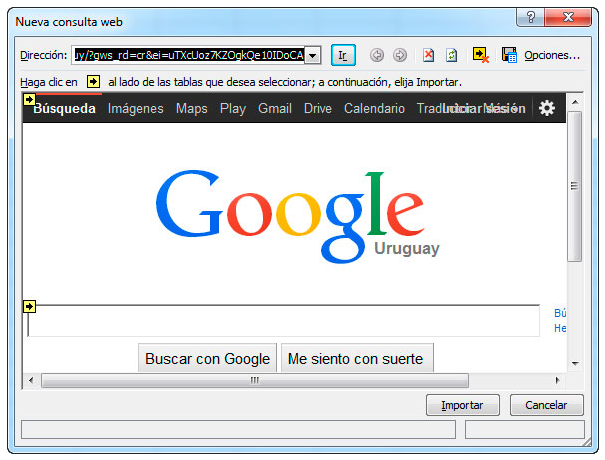Open Gmail in the Google bar

click(275, 108)
